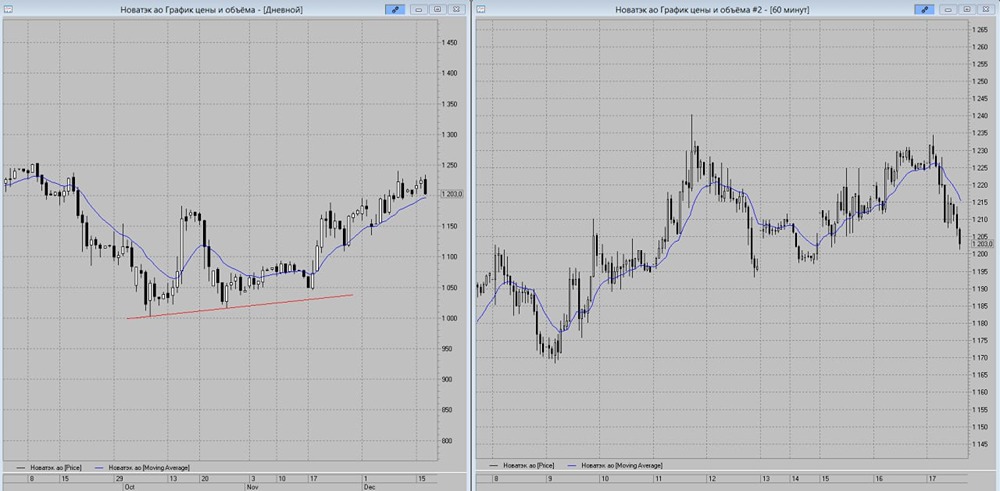Click the pin icon in the Дневной chart window
1000x491 pixels.
tap(395, 9)
